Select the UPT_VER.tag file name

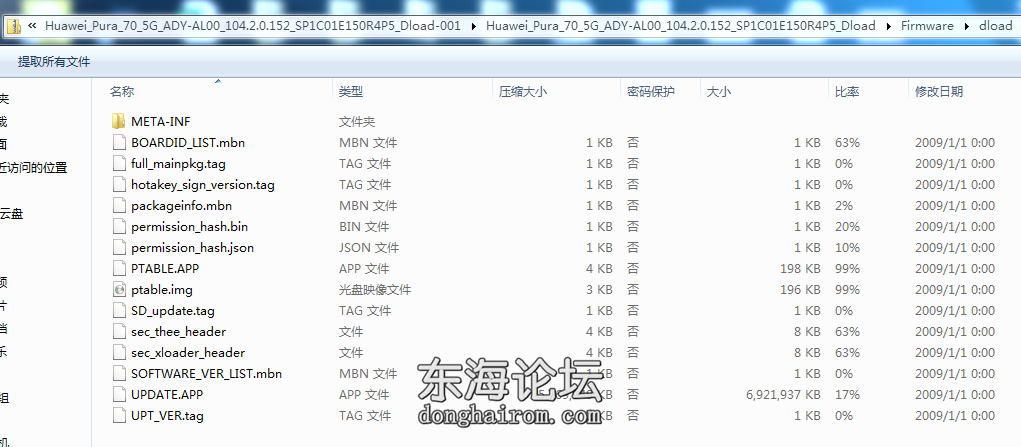pyautogui.click(x=167, y=415)
